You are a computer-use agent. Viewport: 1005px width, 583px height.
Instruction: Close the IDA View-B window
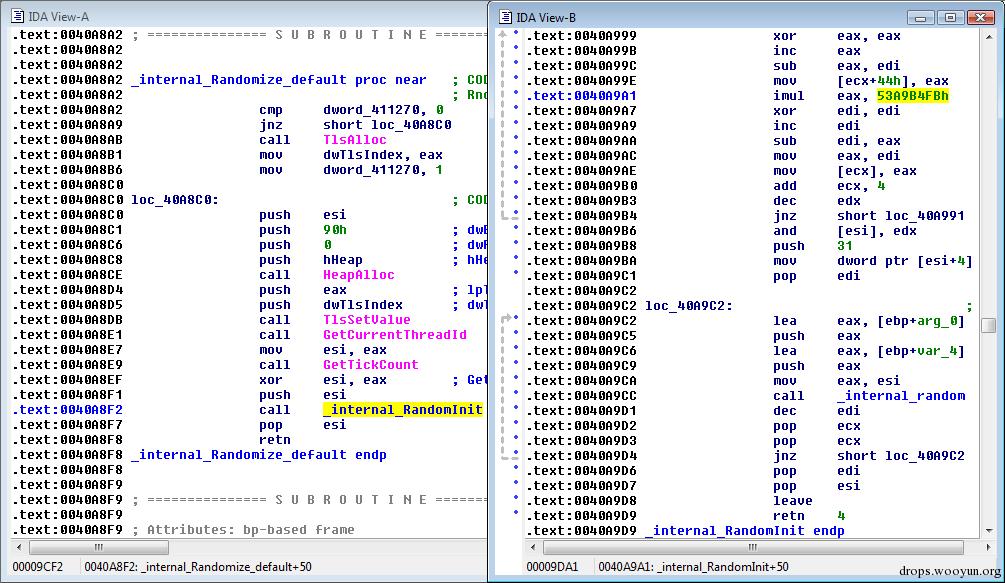(979, 17)
